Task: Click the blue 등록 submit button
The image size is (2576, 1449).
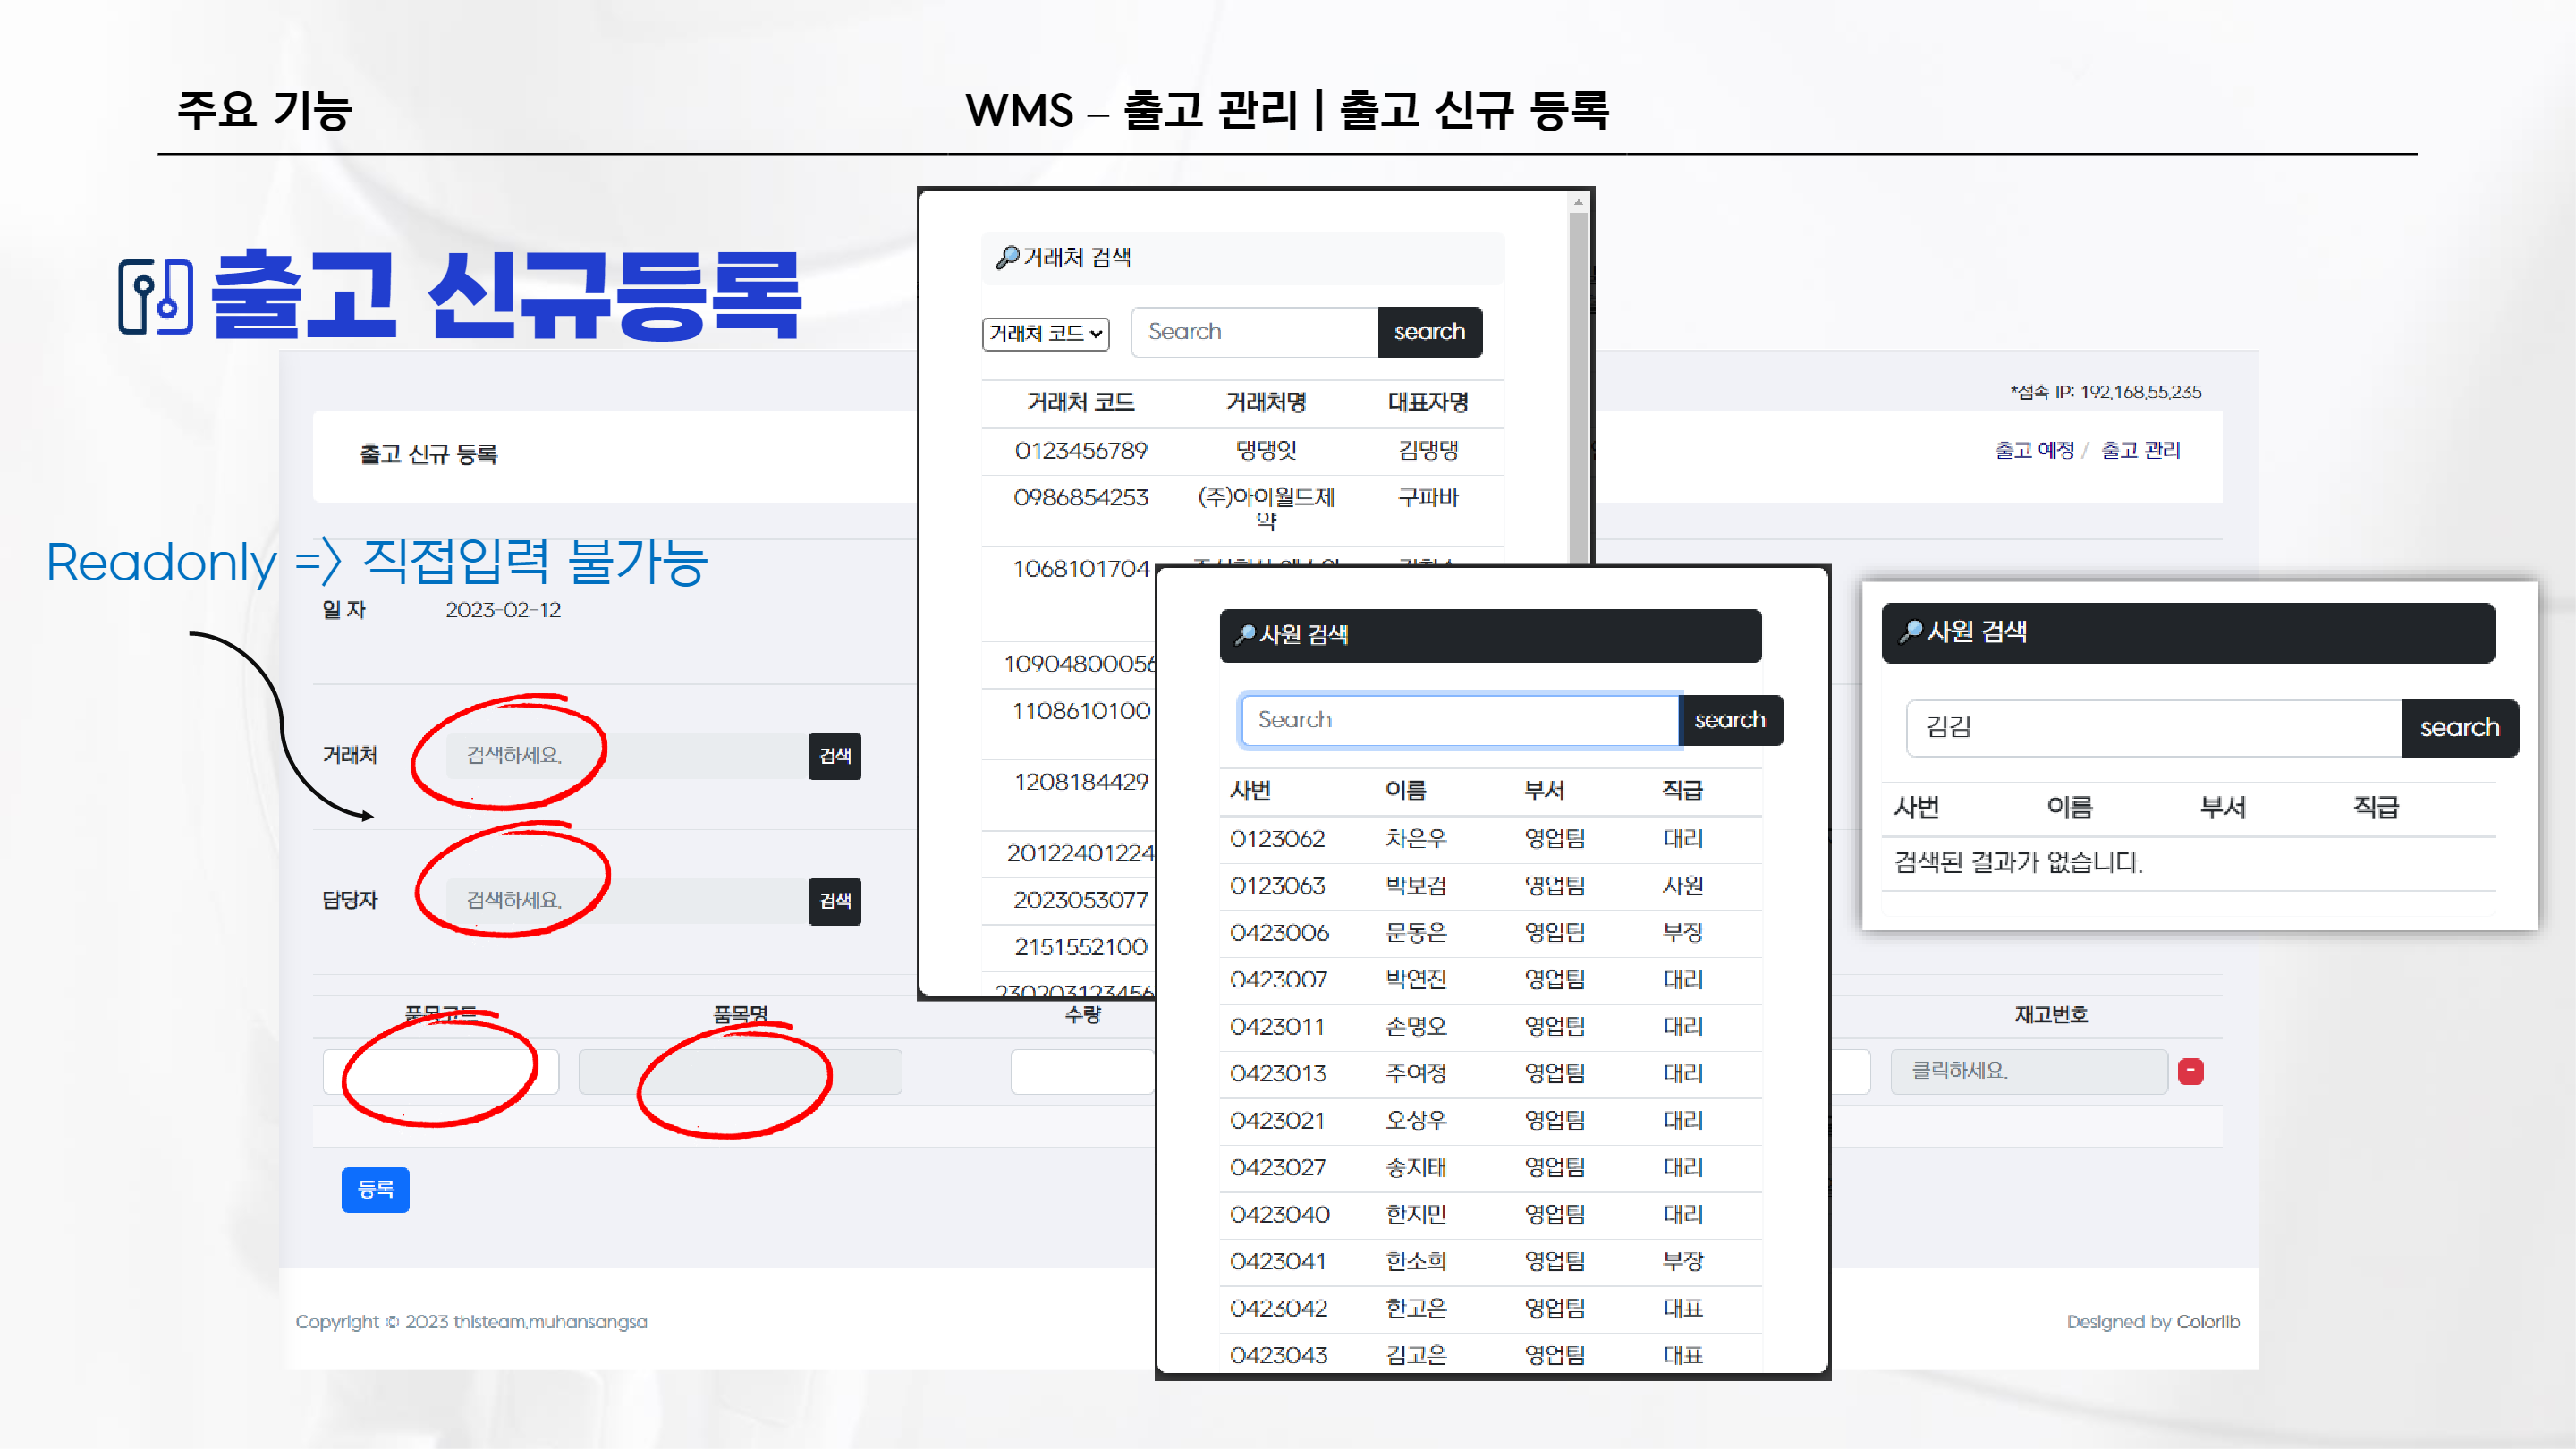Action: (x=375, y=1189)
